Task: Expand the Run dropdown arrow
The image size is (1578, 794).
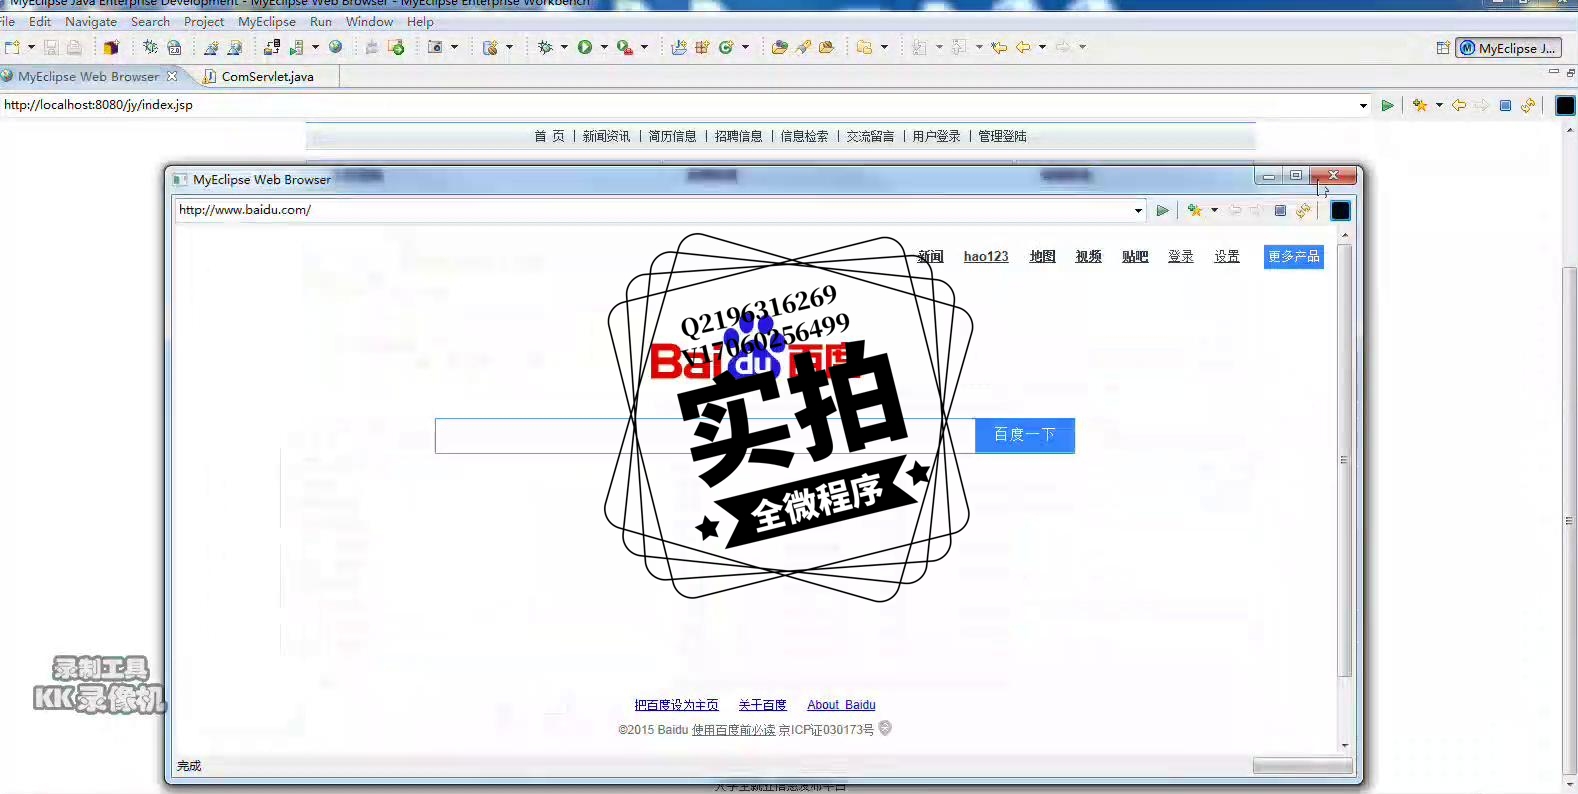Action: click(x=604, y=47)
